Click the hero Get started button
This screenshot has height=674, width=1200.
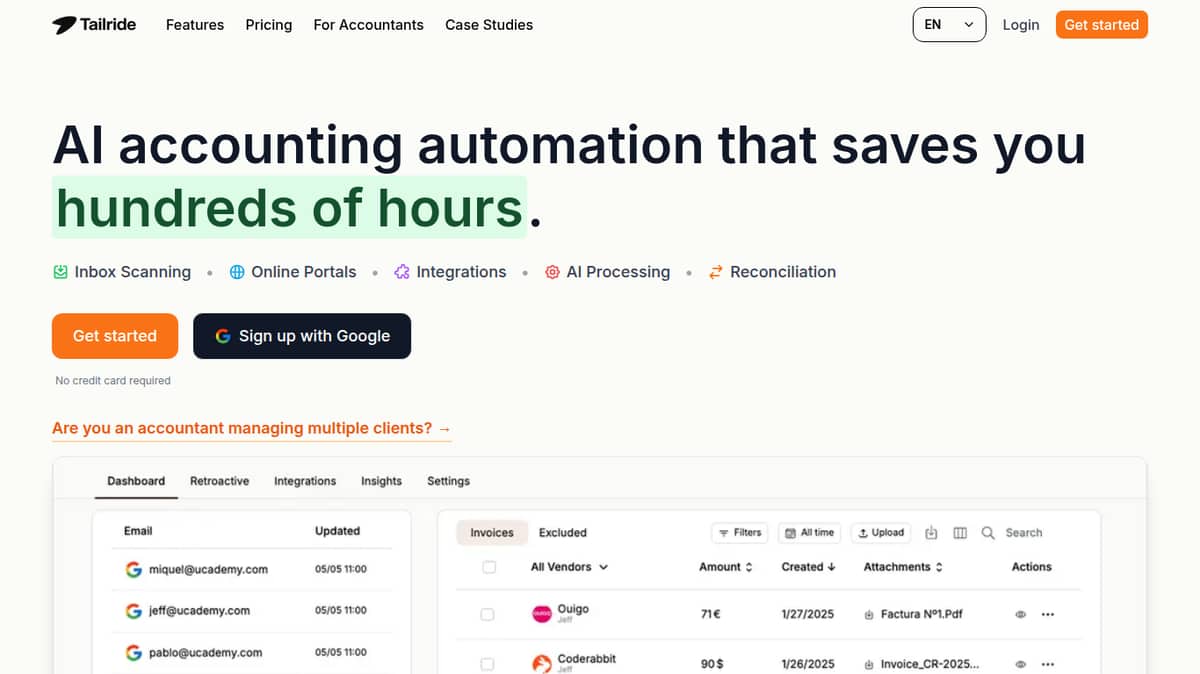point(115,336)
